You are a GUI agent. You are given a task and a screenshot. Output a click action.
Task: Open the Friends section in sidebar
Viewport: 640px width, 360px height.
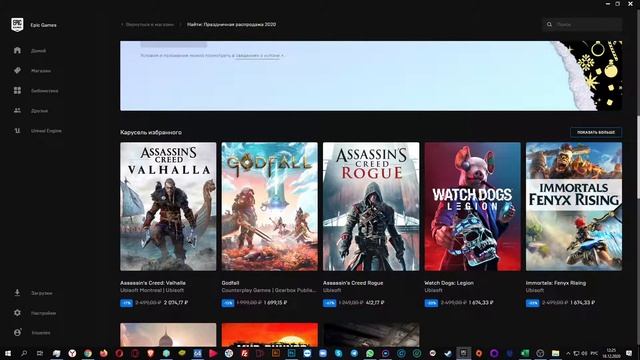point(31,111)
